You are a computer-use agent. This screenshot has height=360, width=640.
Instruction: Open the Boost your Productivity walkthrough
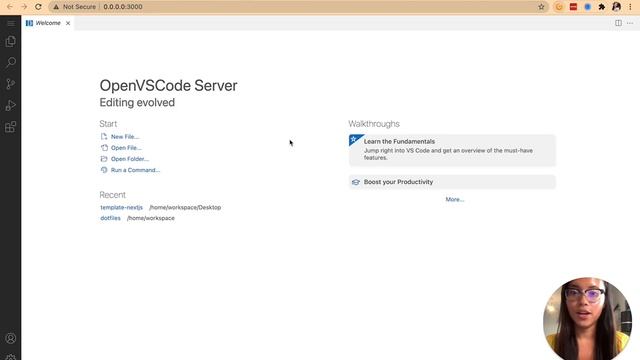click(x=452, y=182)
